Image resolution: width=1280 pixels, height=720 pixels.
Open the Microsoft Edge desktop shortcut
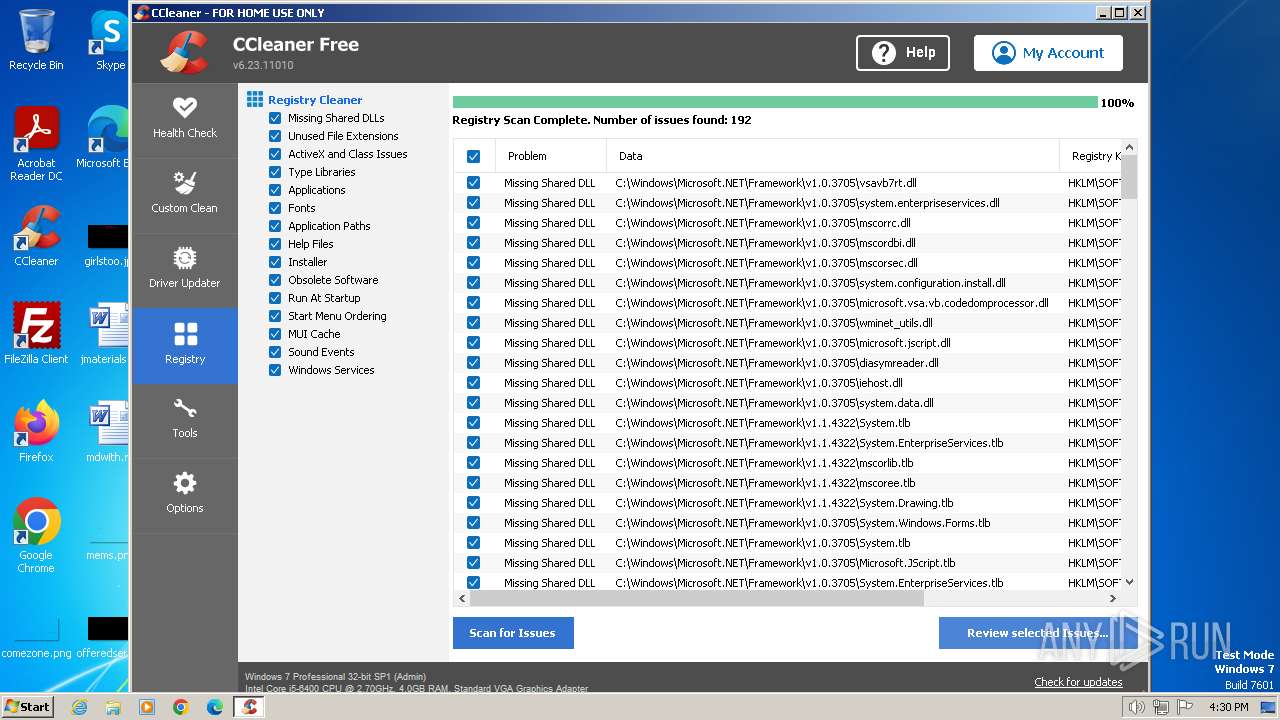click(103, 138)
